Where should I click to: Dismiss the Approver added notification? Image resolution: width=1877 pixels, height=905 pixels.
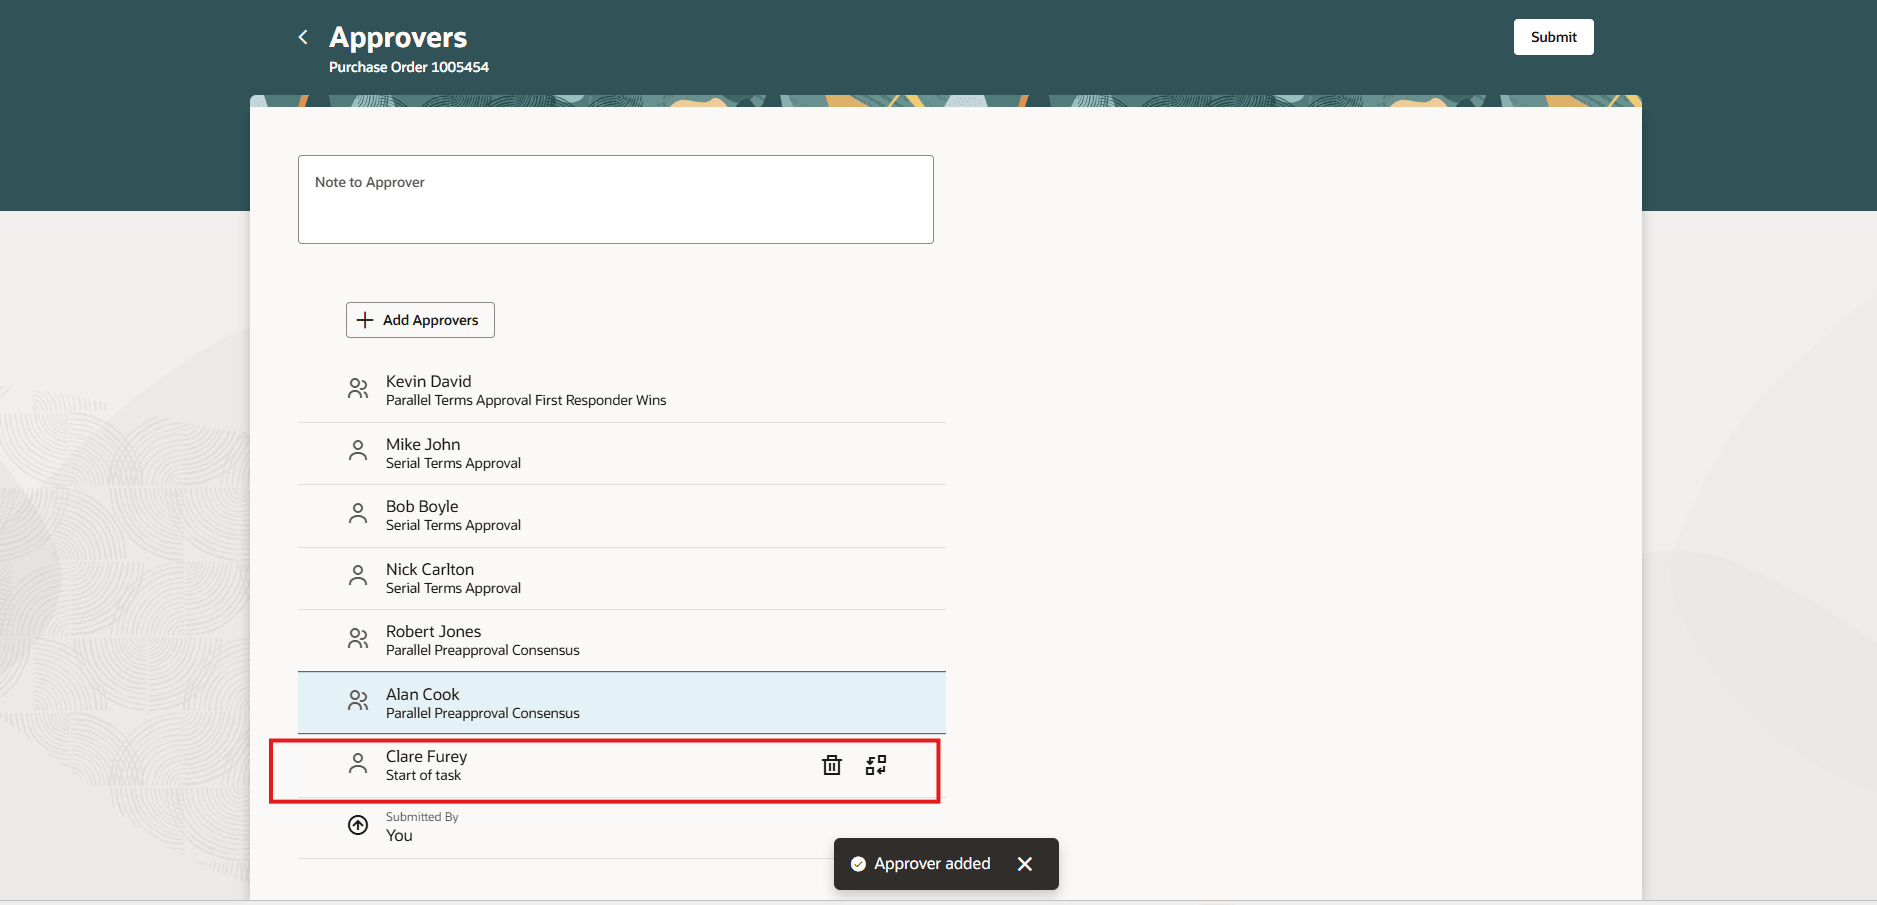pos(1025,864)
